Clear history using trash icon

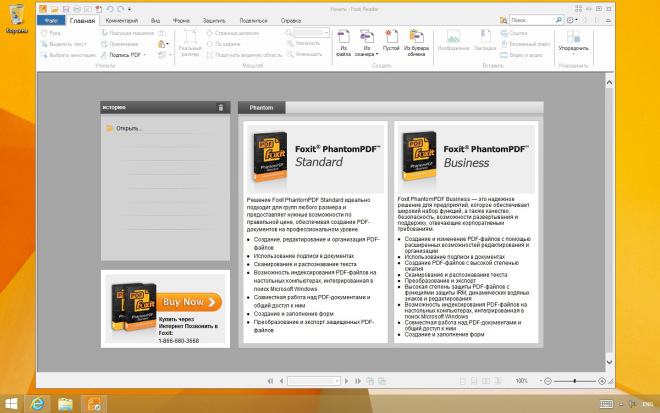tap(221, 107)
